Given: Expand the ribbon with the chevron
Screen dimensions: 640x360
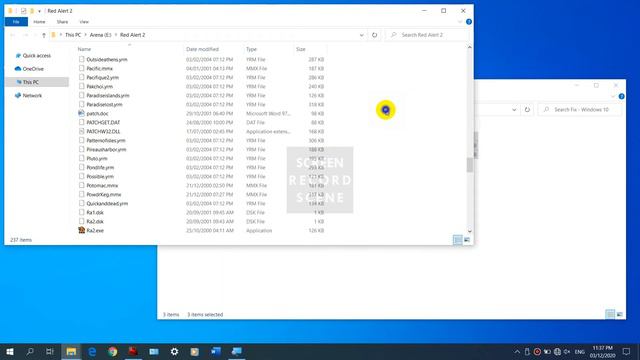Looking at the screenshot, I should 460,22.
